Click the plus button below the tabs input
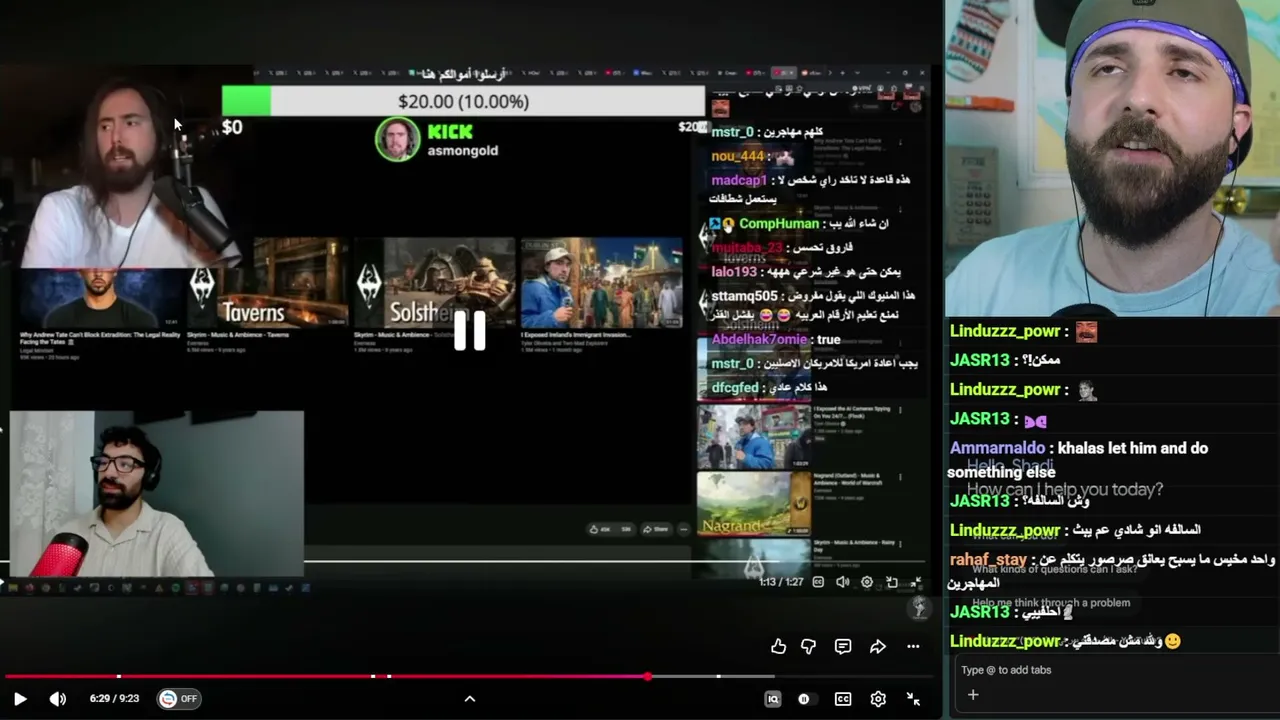Image resolution: width=1280 pixels, height=720 pixels. [972, 695]
